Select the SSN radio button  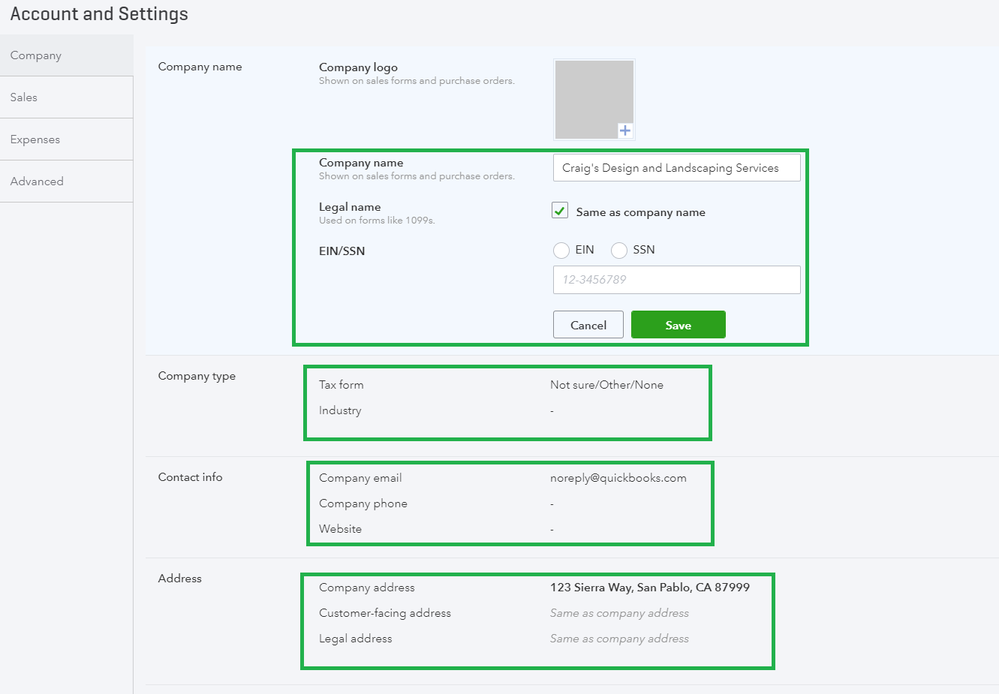tap(619, 250)
